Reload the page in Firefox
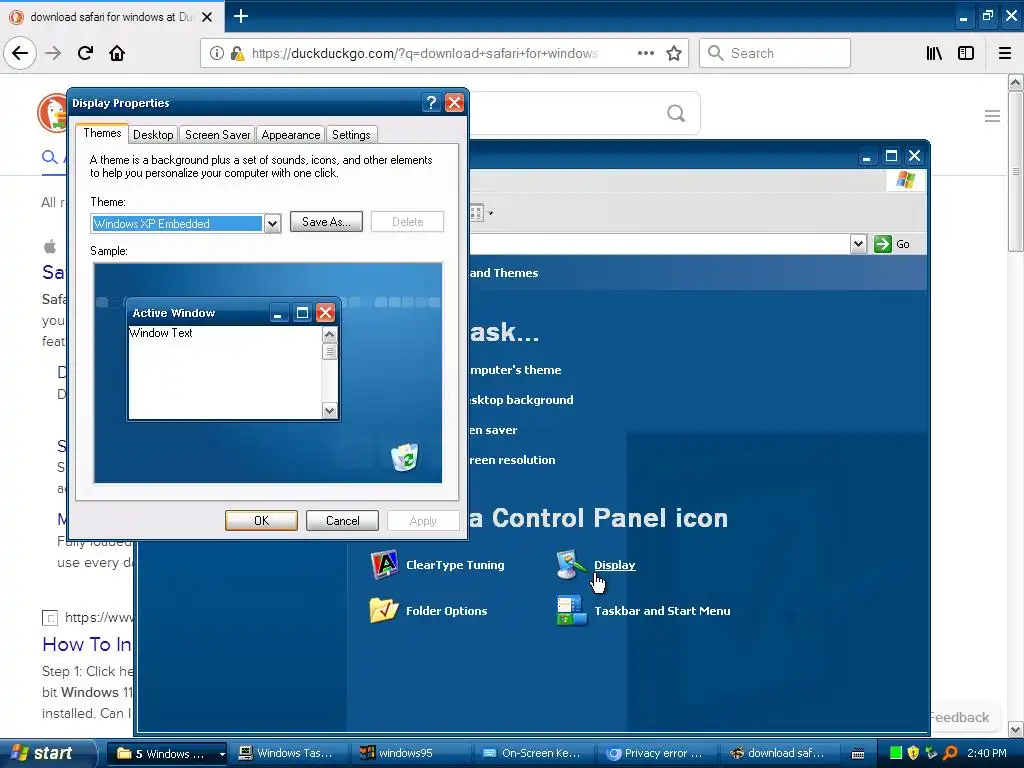This screenshot has height=768, width=1024. [85, 53]
